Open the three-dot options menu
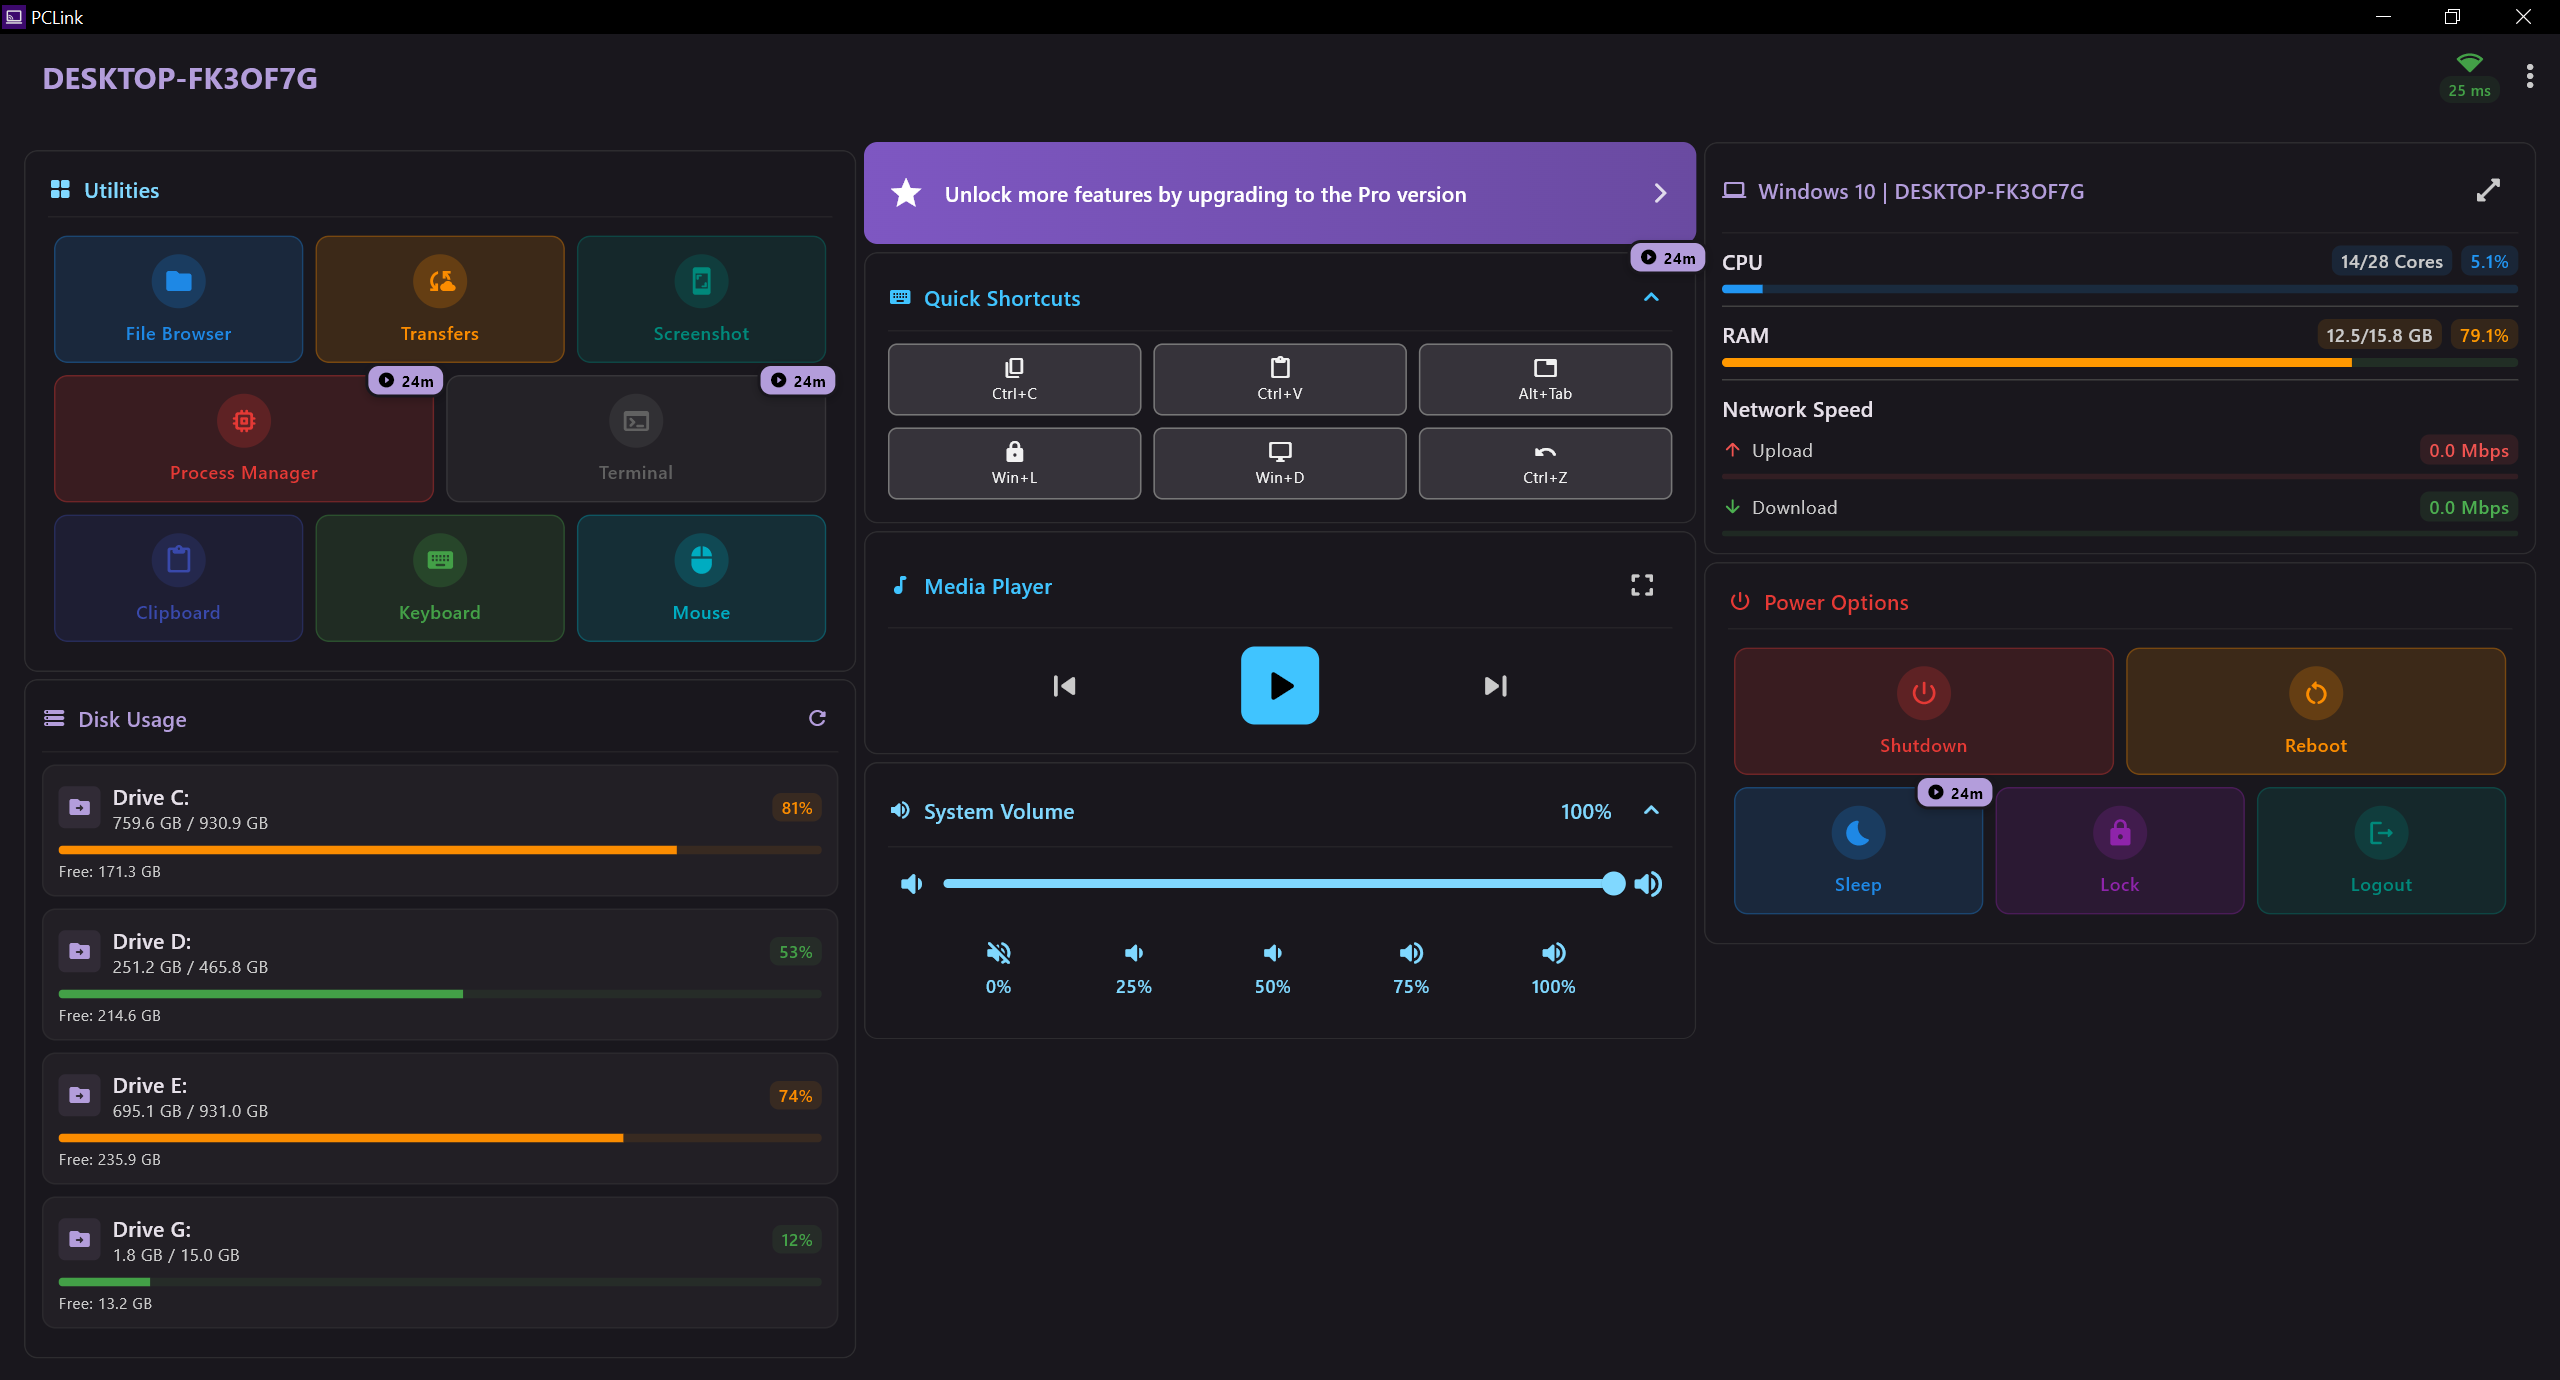 point(2530,77)
